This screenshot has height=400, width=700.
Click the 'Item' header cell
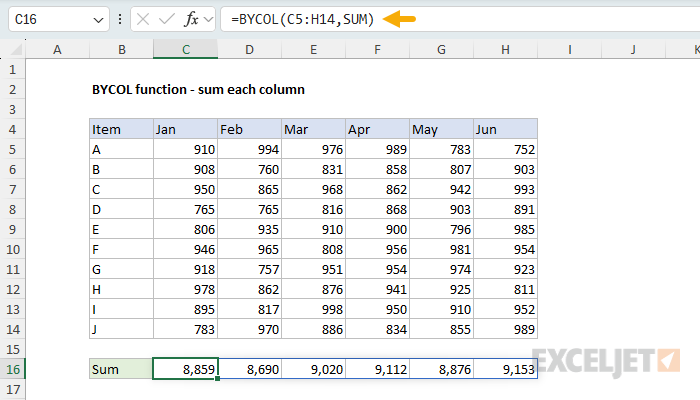tap(121, 129)
